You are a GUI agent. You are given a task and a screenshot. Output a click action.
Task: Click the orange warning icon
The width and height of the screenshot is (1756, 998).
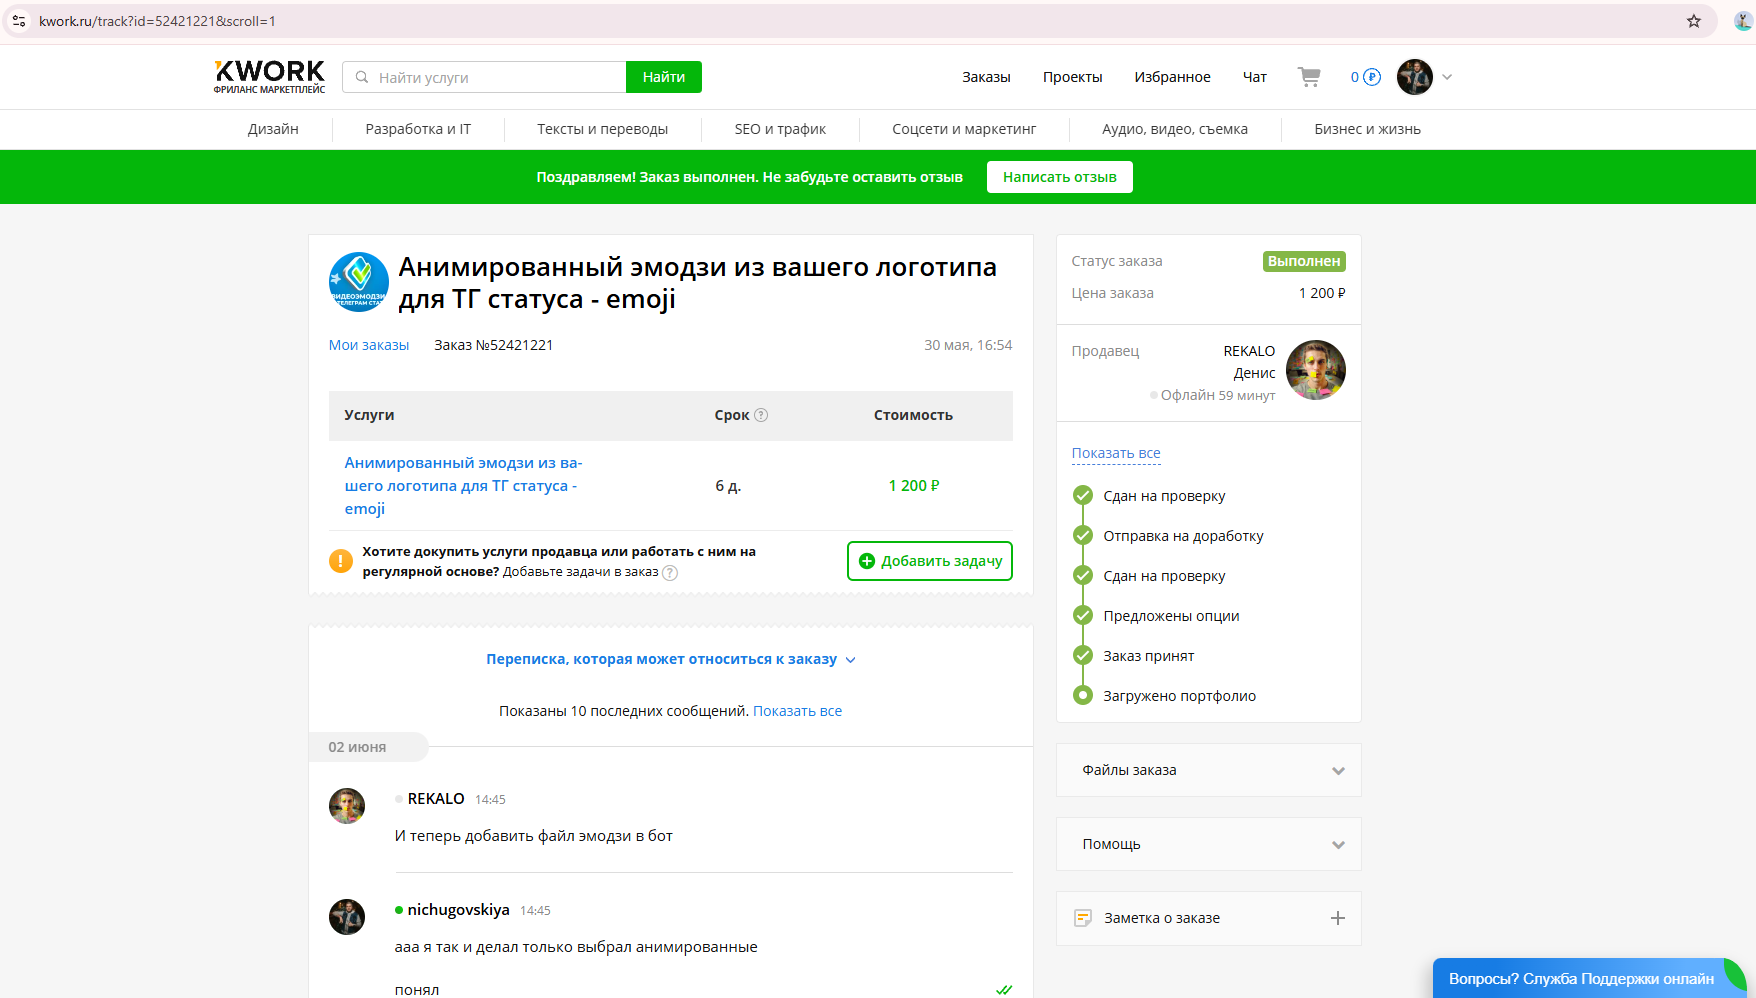point(341,561)
